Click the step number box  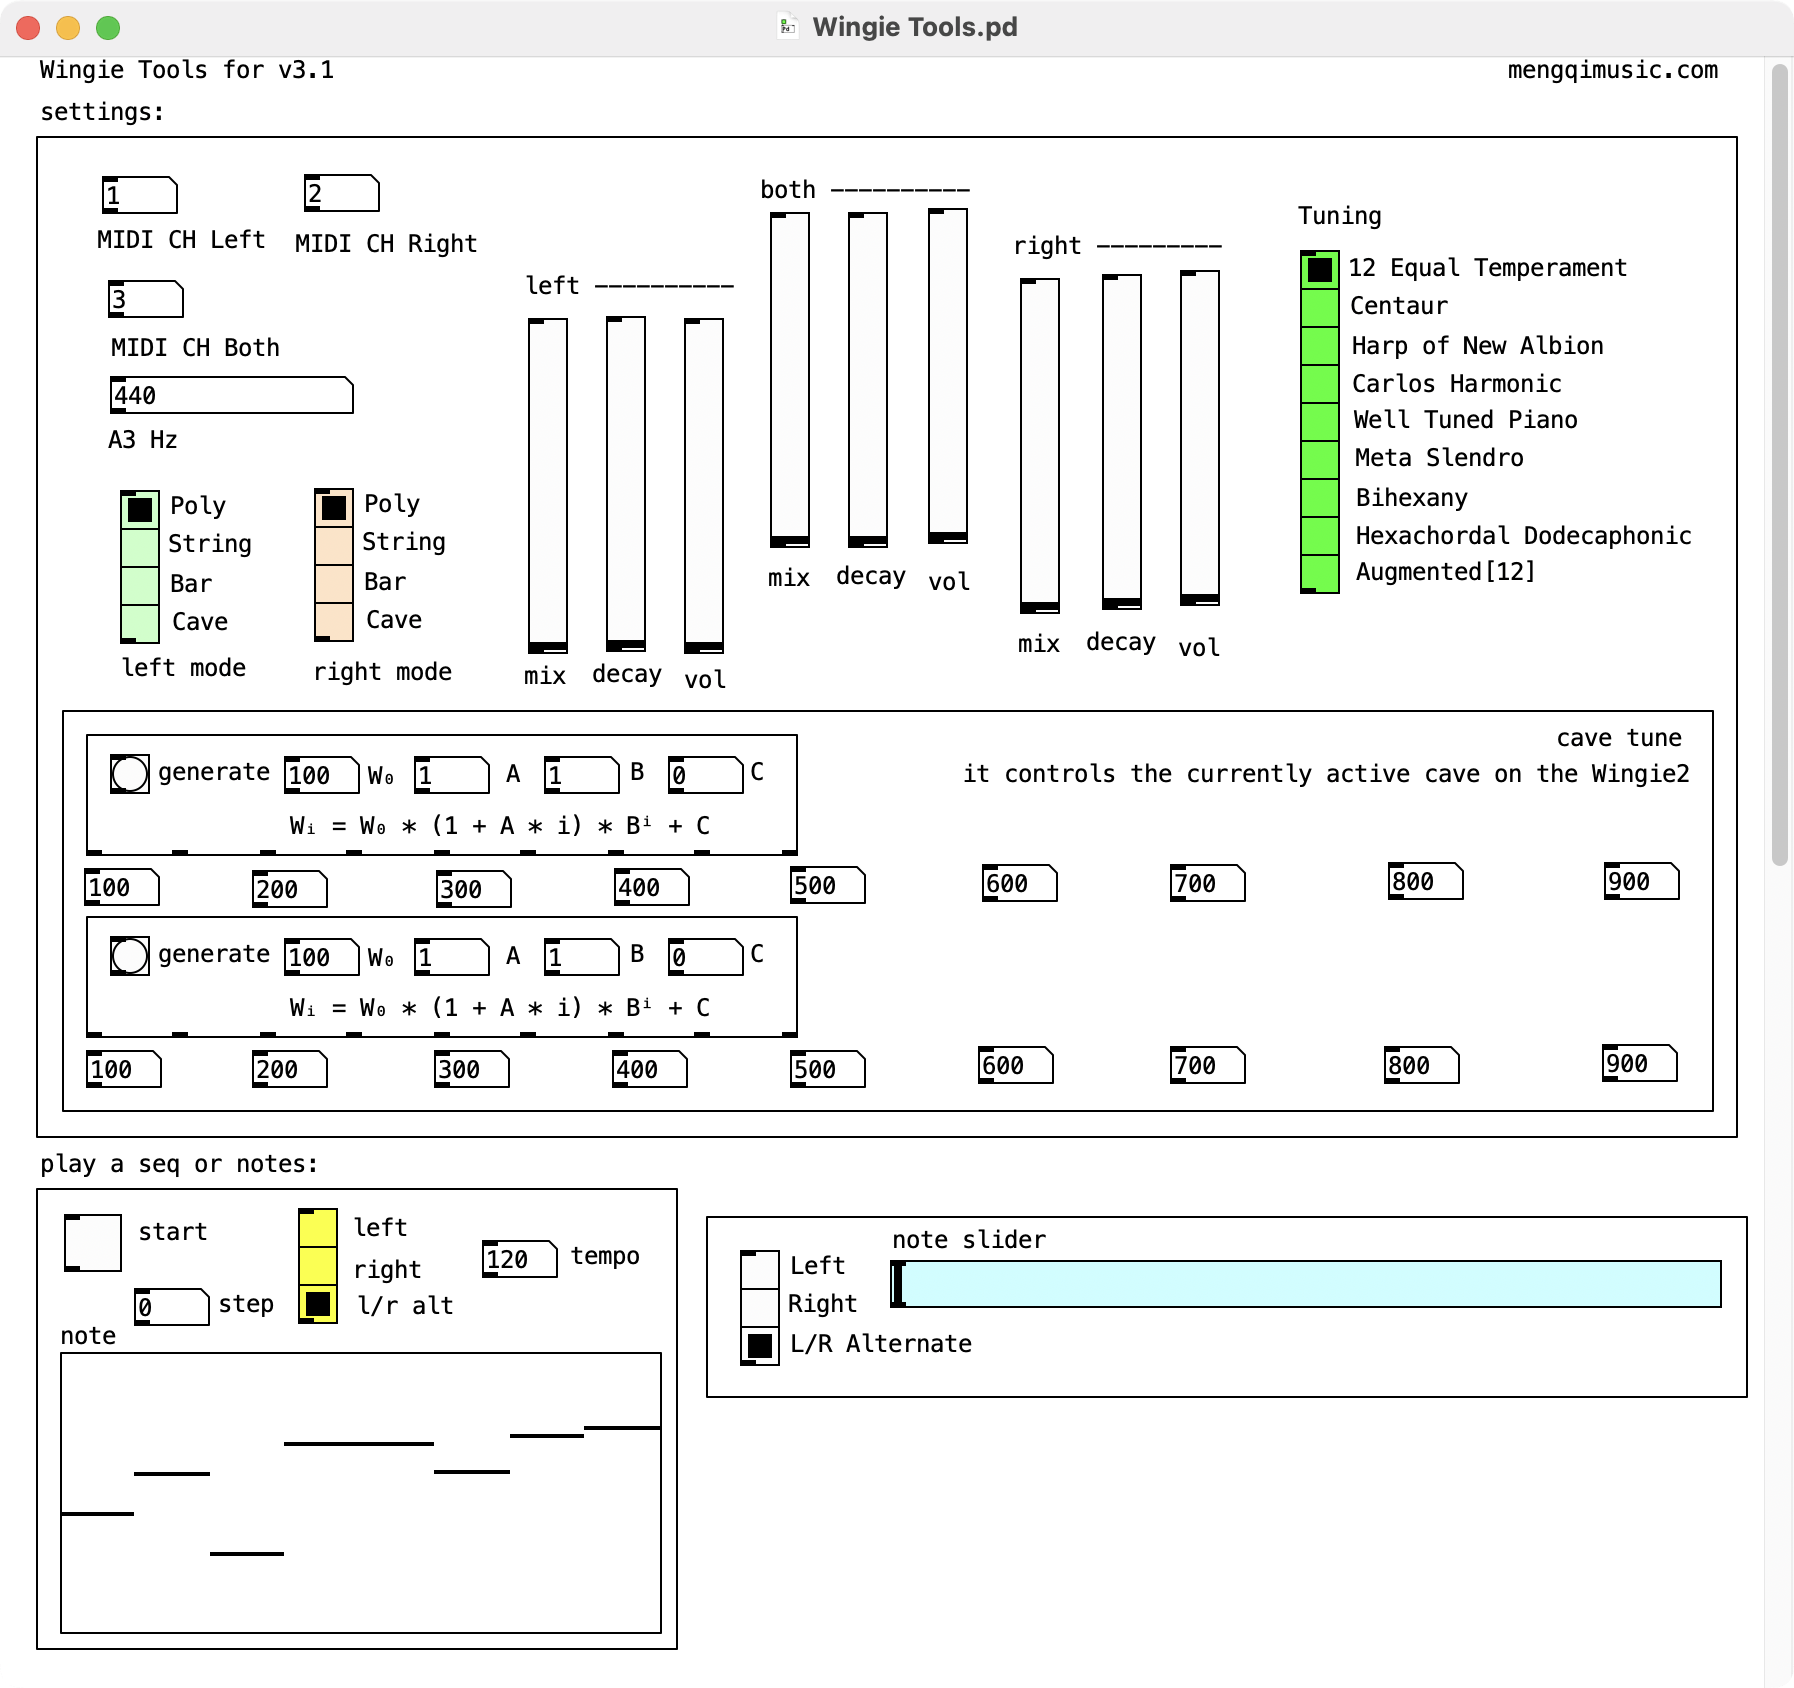tap(172, 1307)
